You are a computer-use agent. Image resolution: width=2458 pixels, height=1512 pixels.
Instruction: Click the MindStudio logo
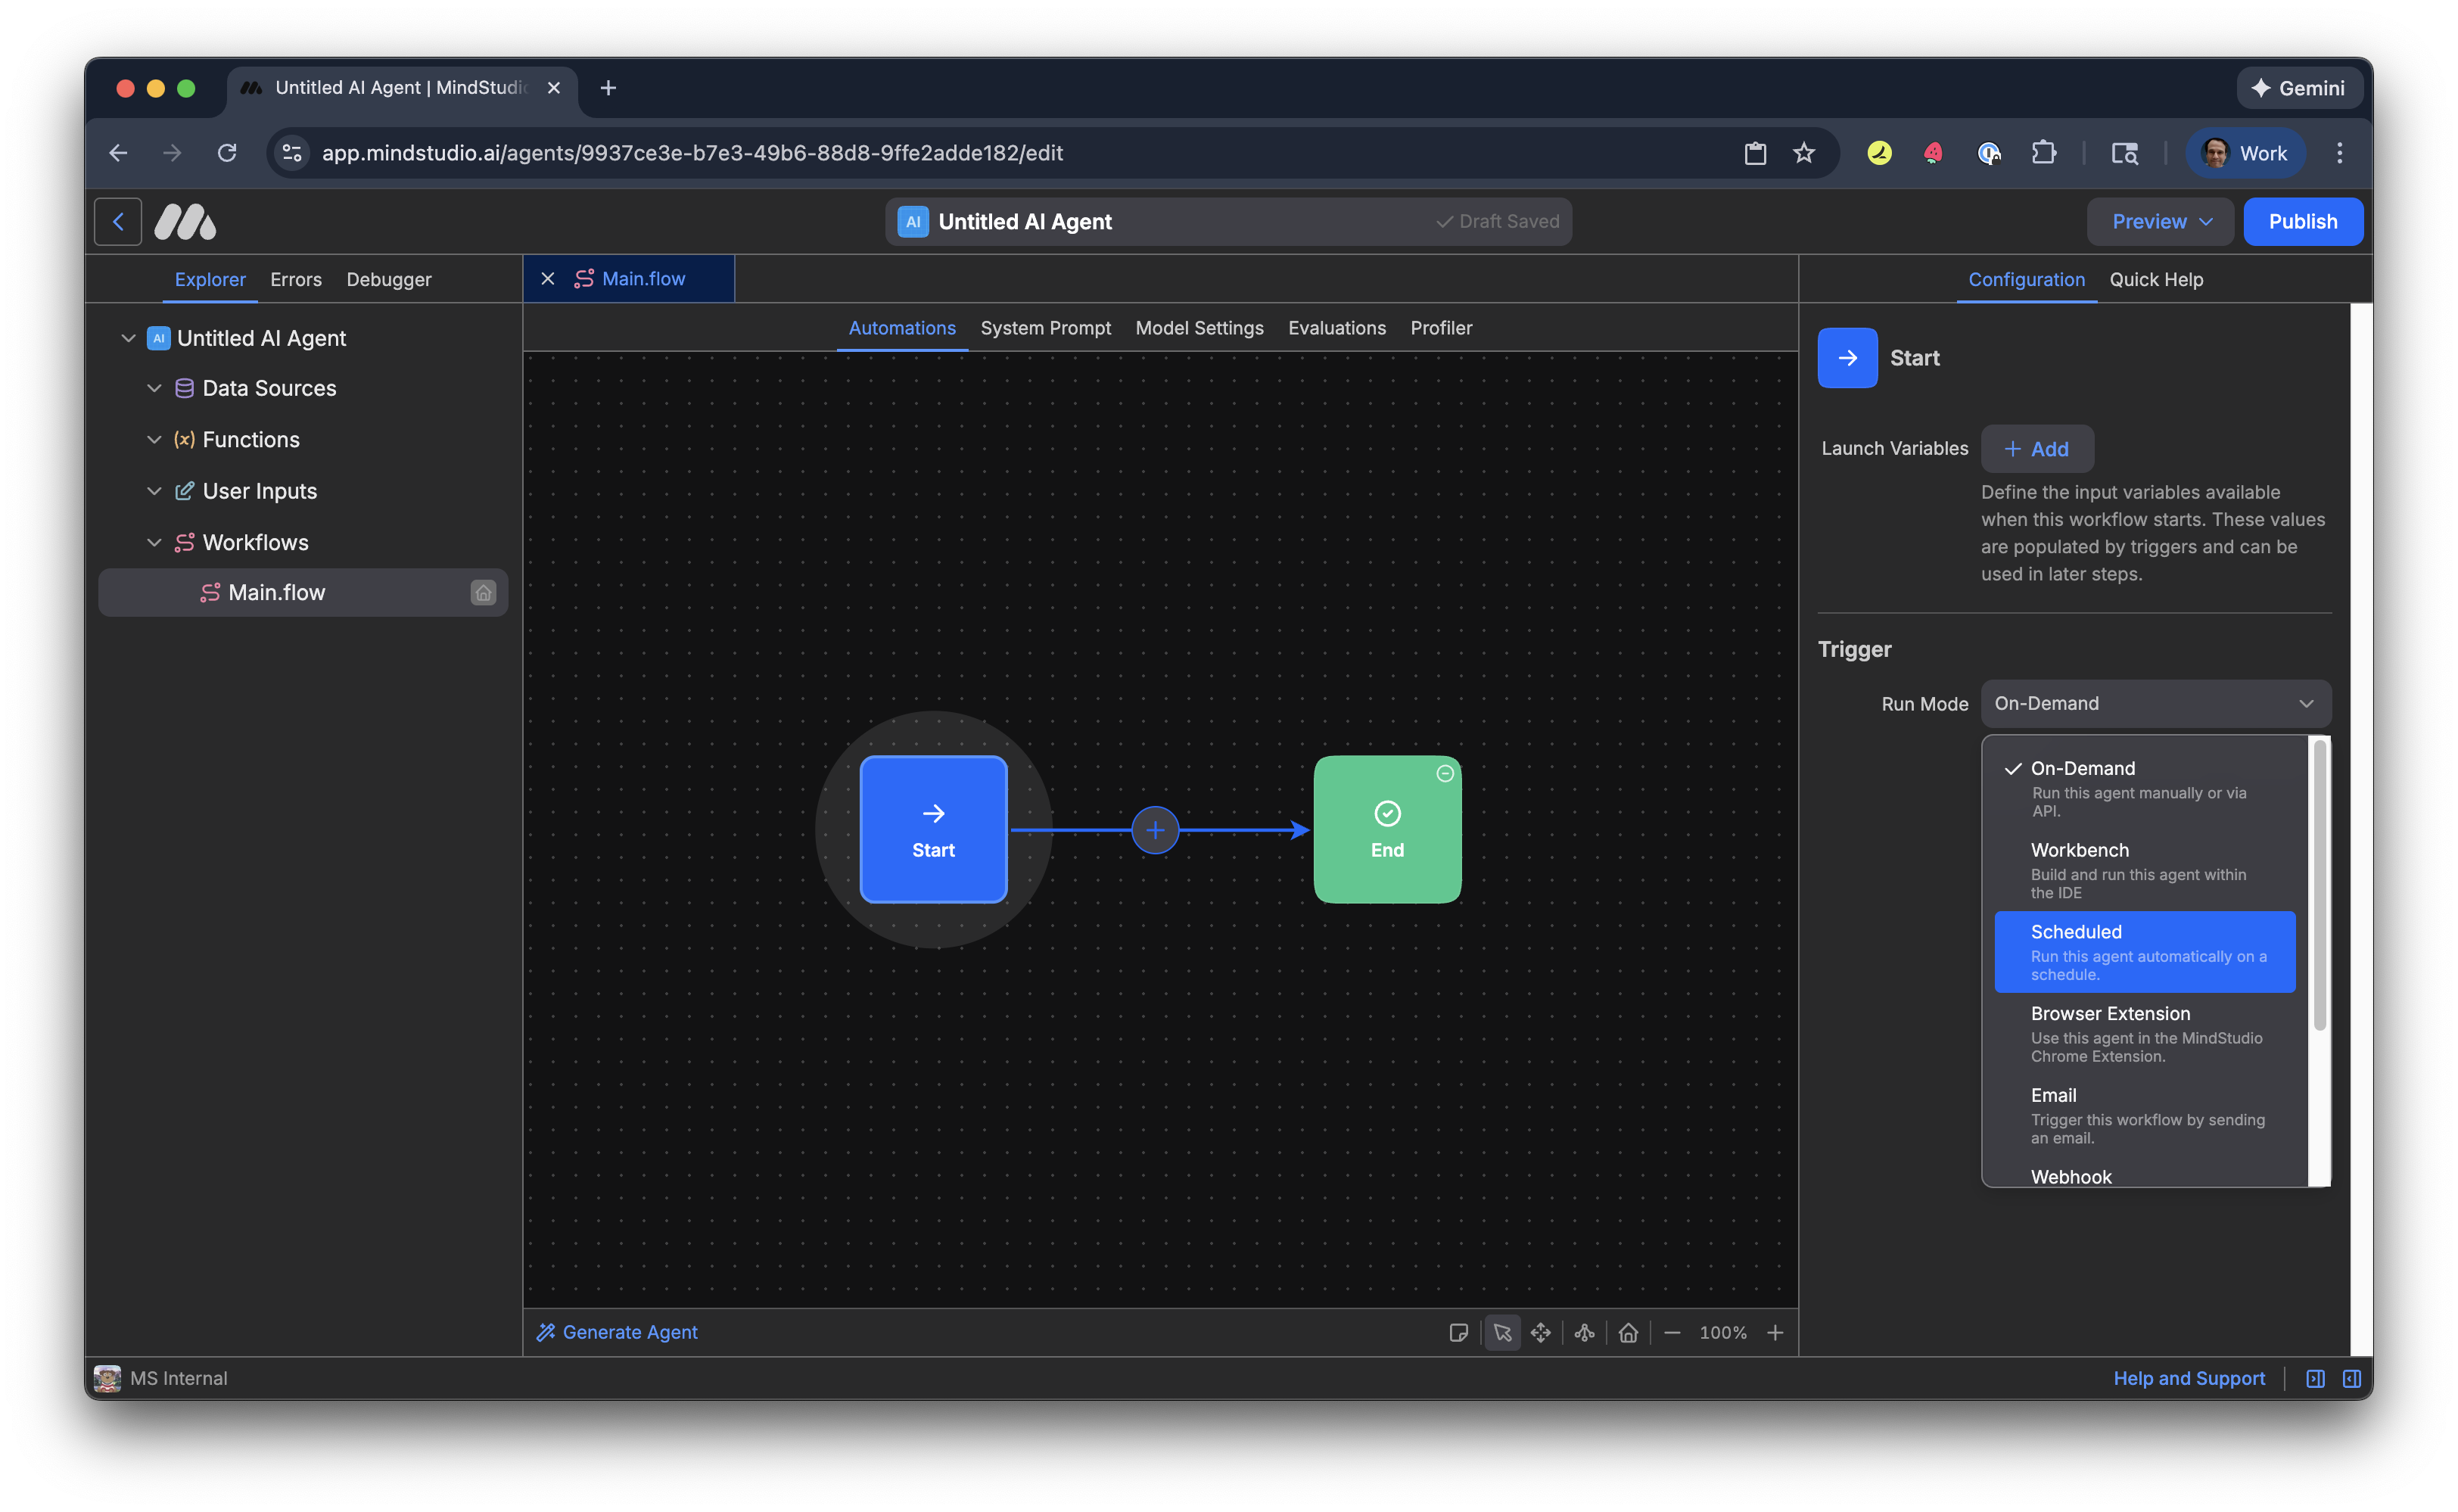[x=185, y=221]
